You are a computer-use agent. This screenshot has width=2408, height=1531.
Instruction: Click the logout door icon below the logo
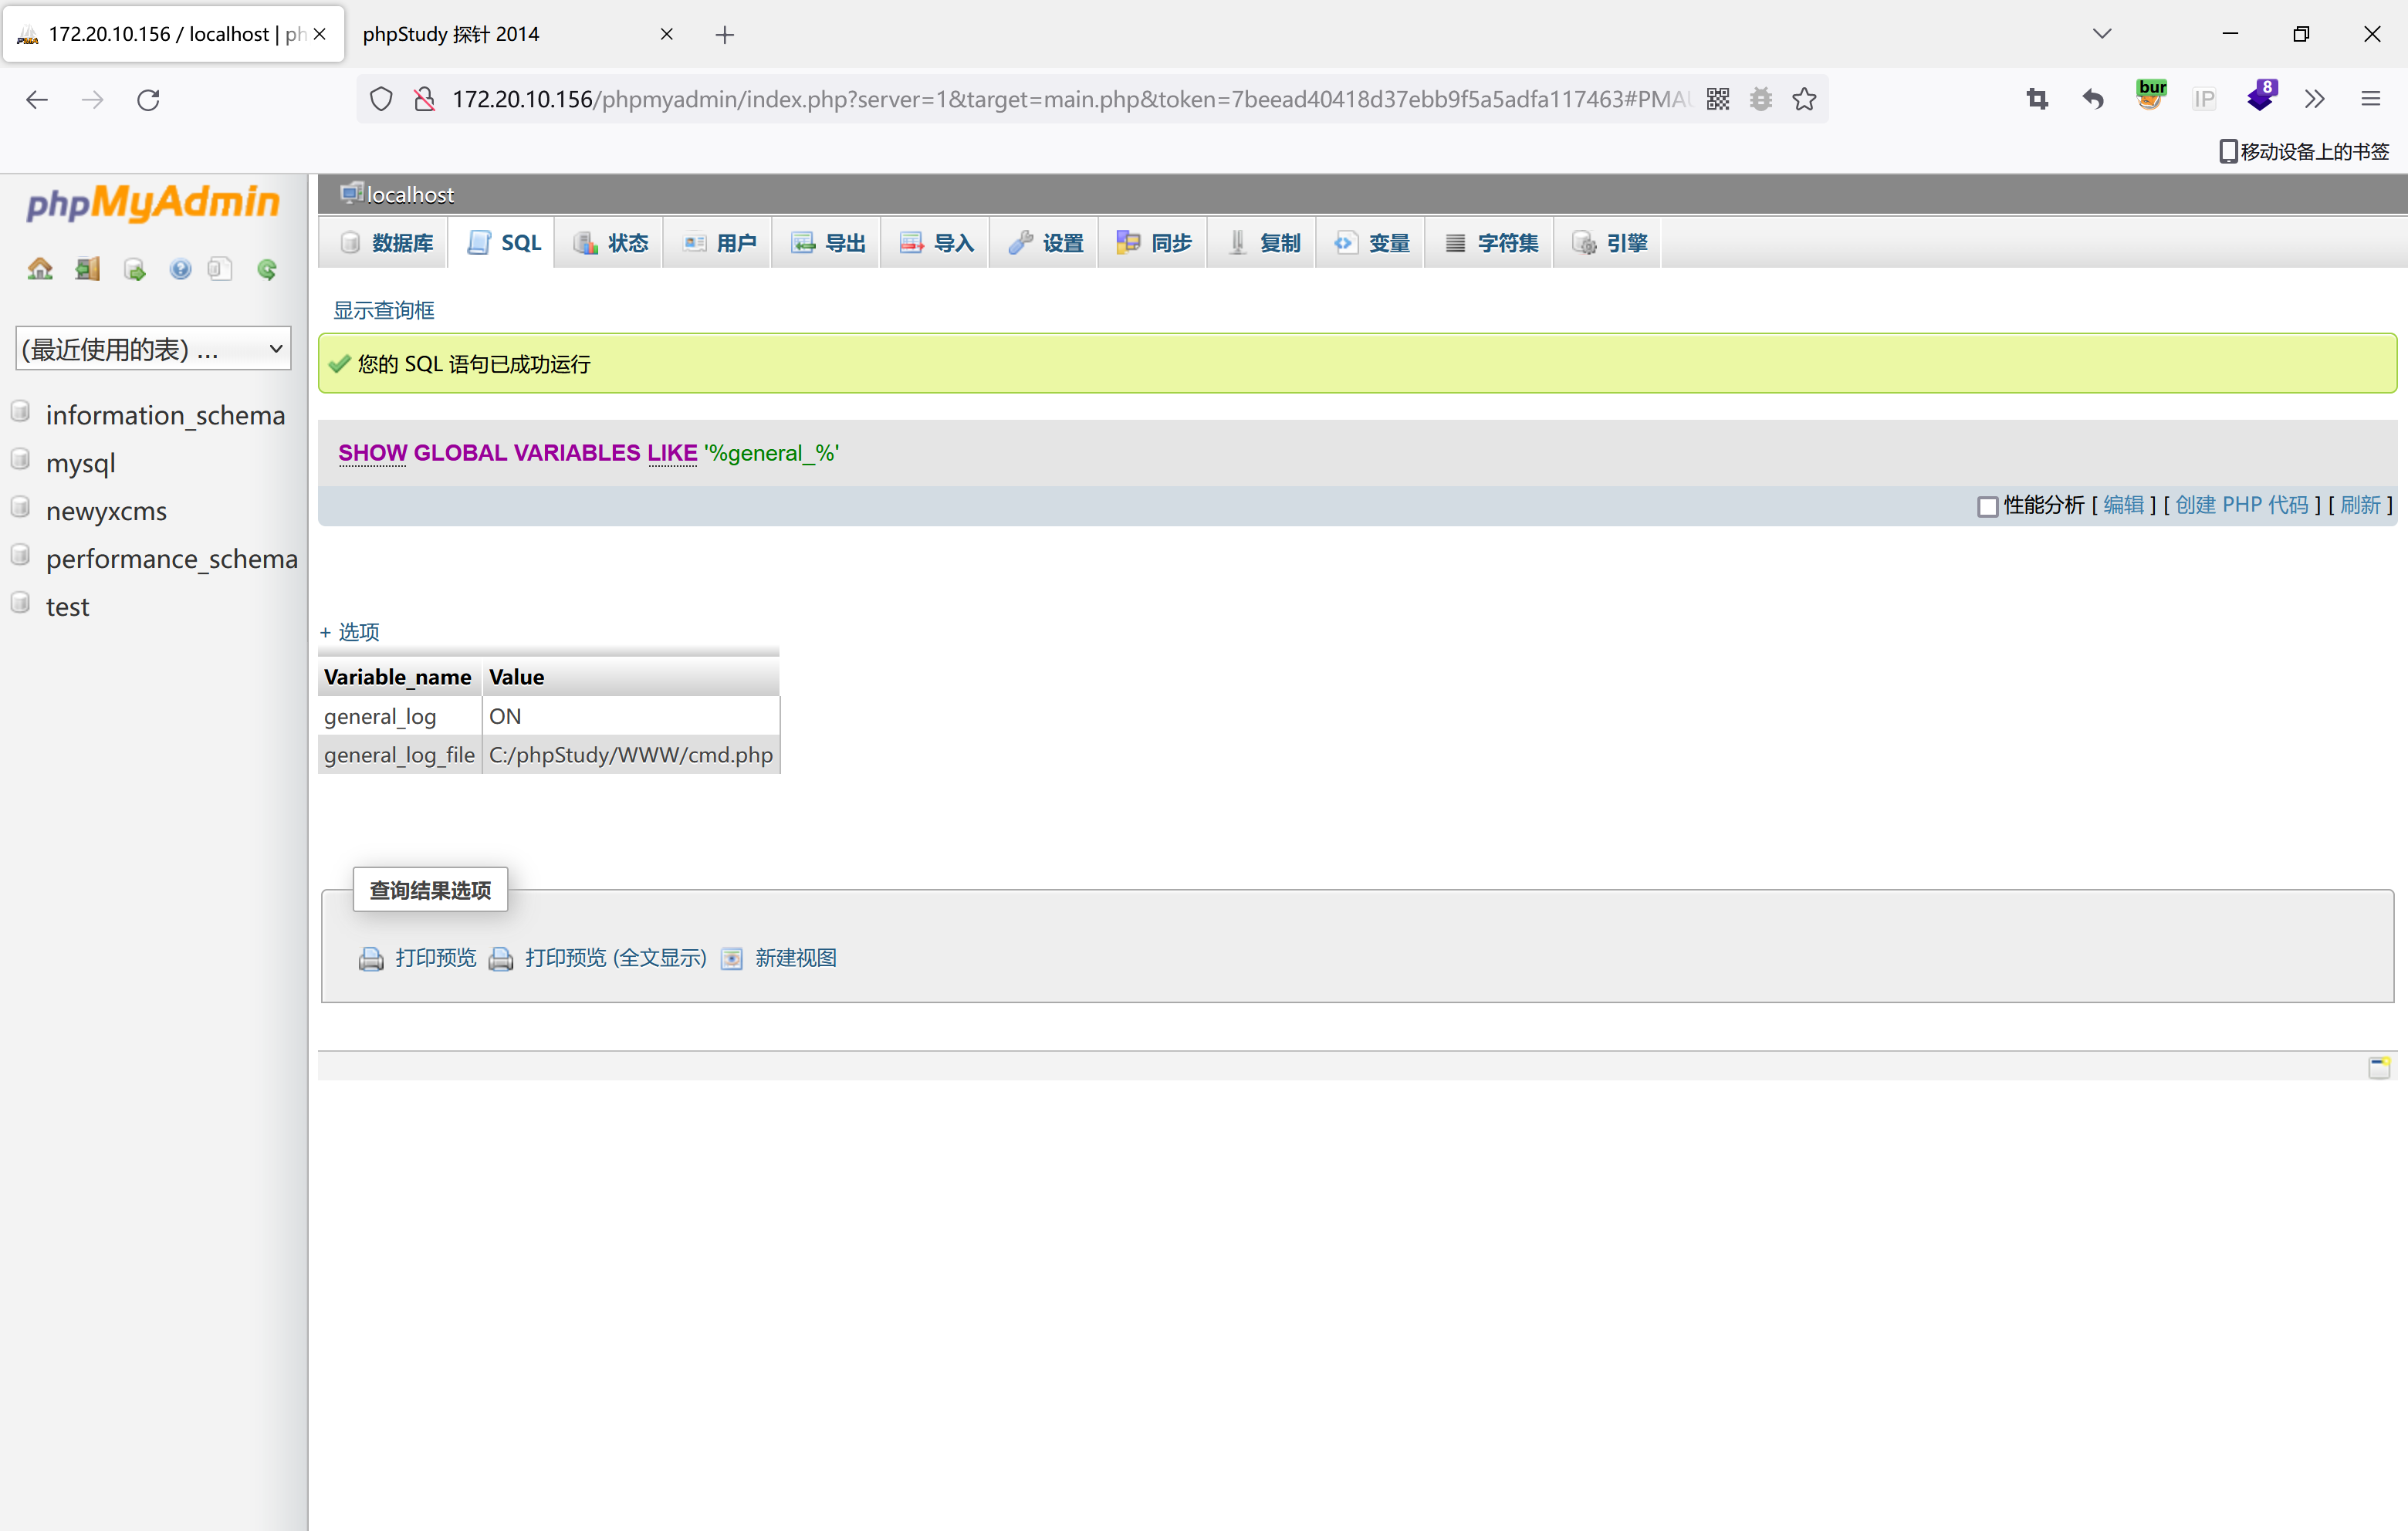click(x=87, y=268)
